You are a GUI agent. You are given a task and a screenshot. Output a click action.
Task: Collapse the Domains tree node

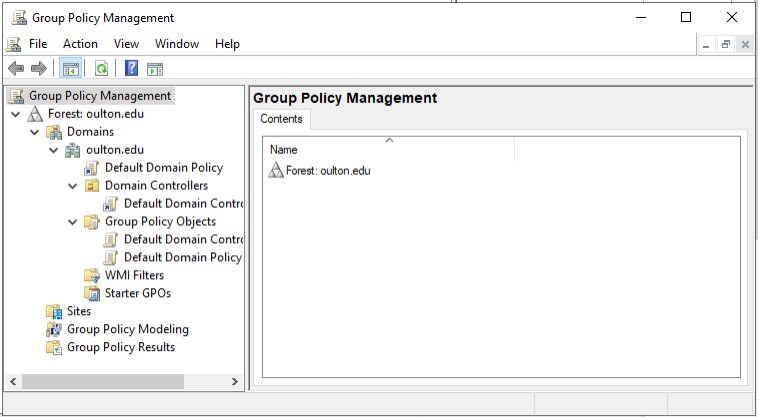34,132
